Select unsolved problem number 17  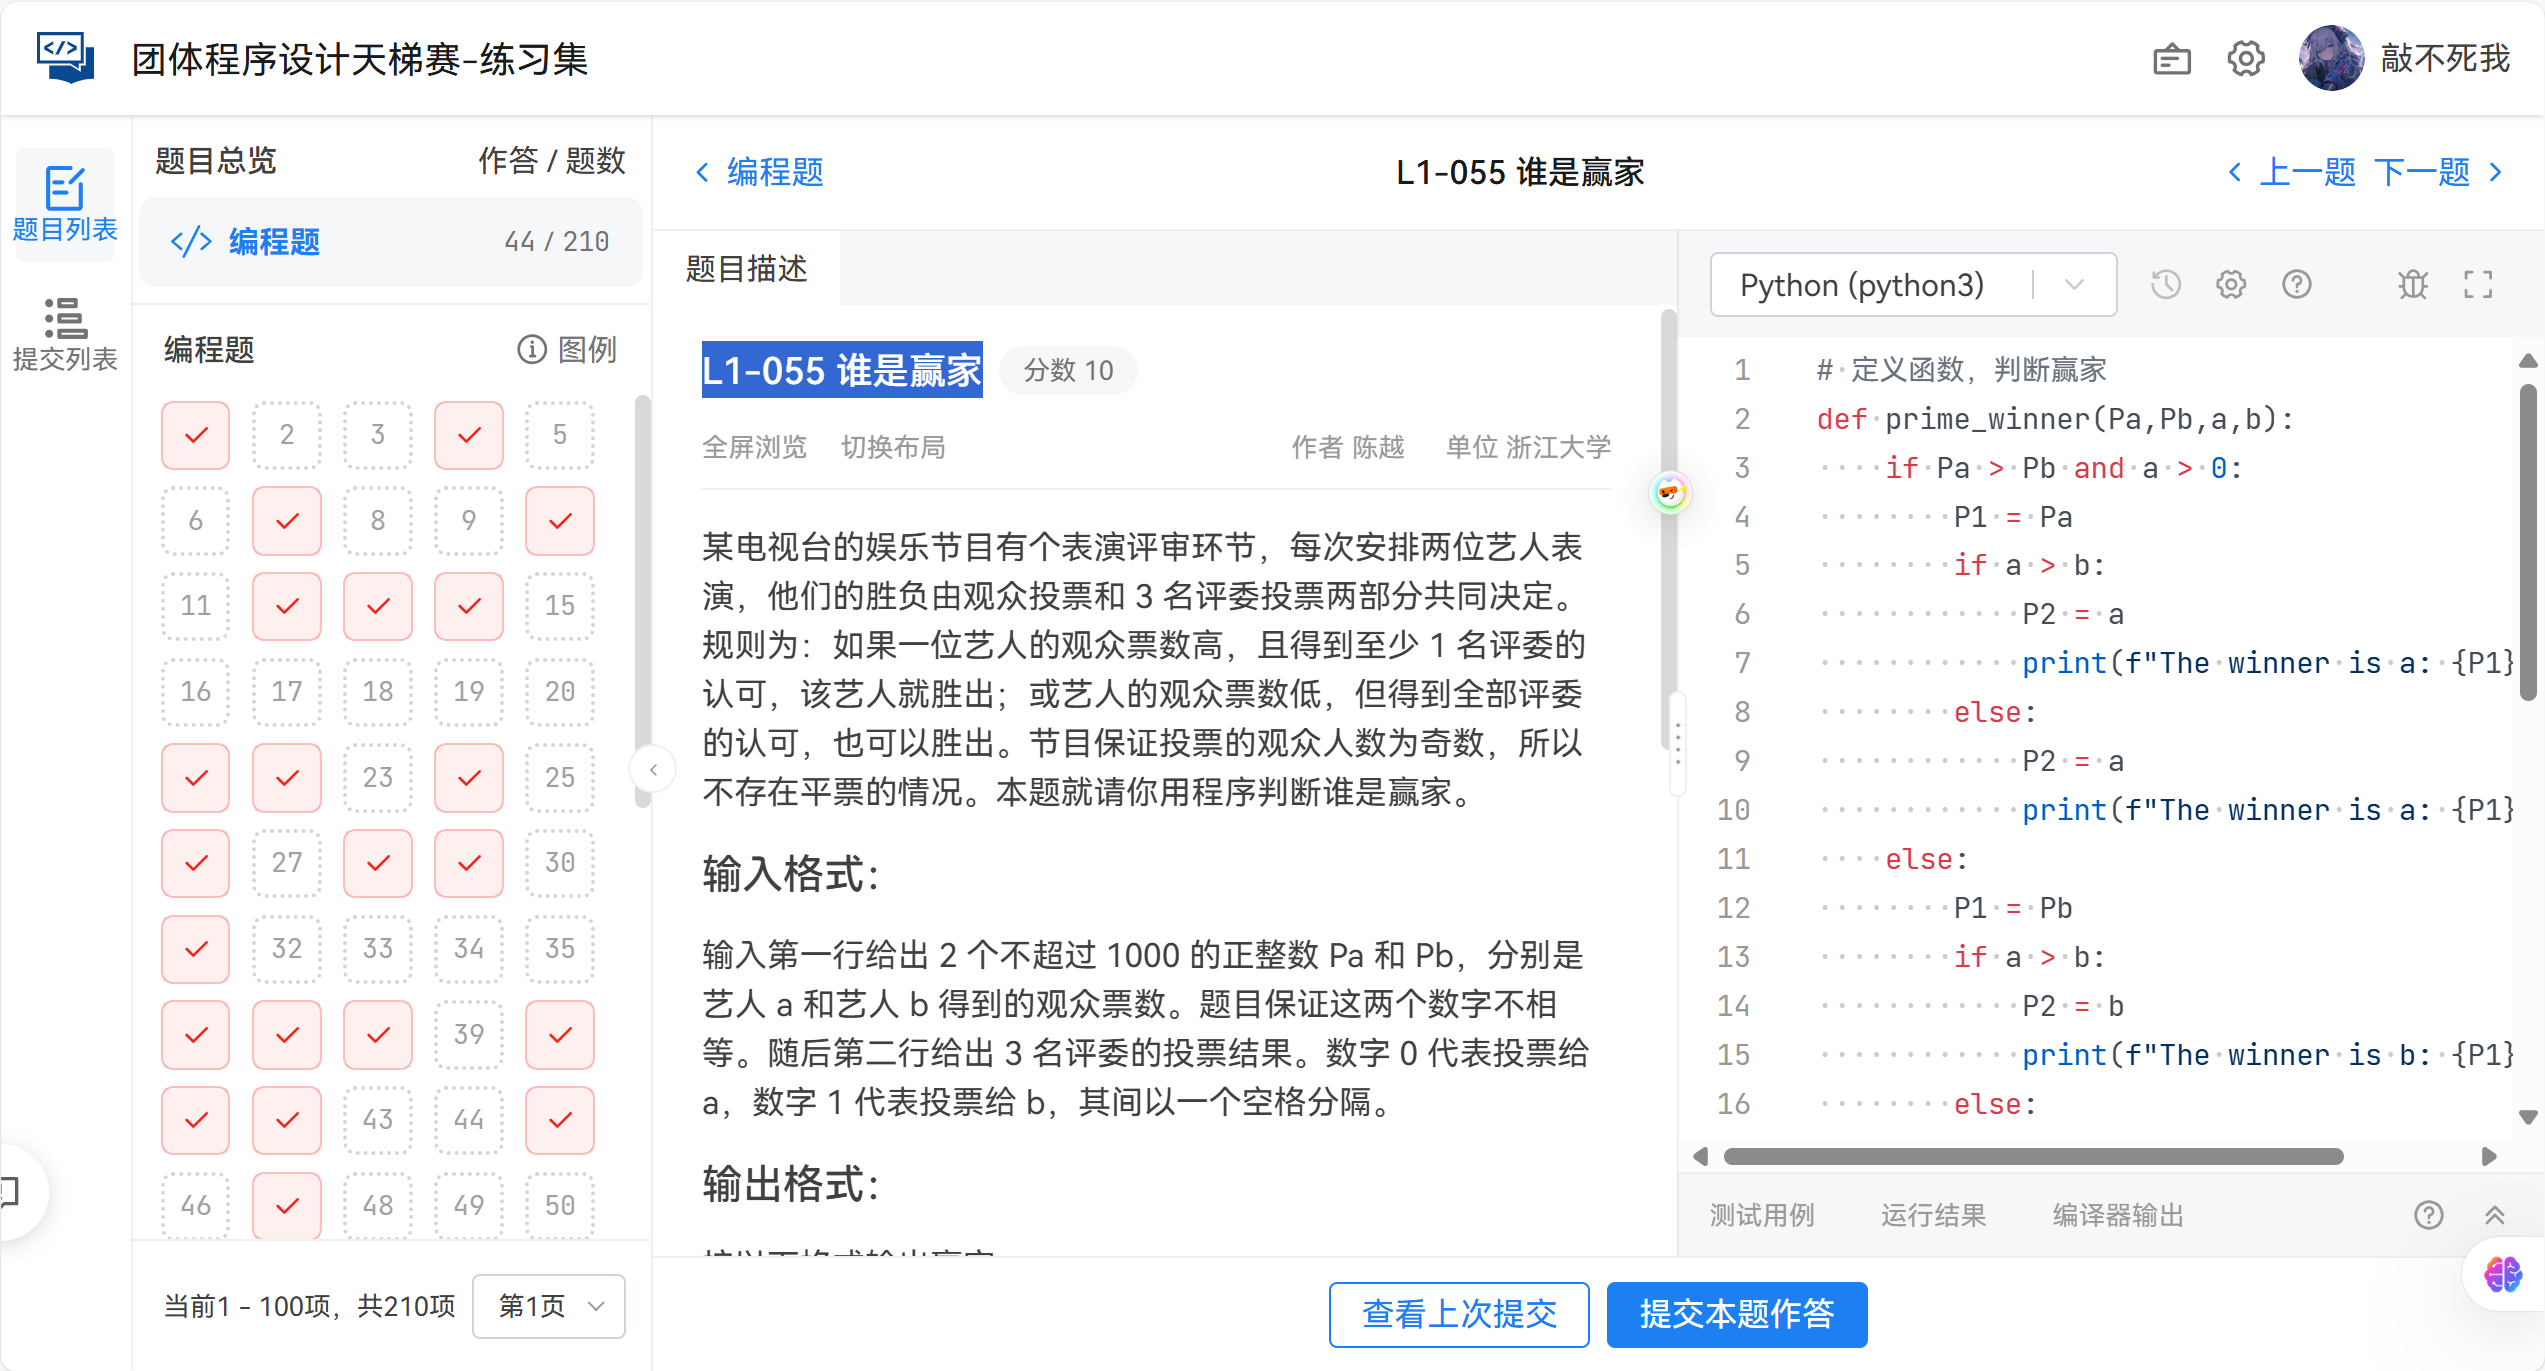click(287, 691)
